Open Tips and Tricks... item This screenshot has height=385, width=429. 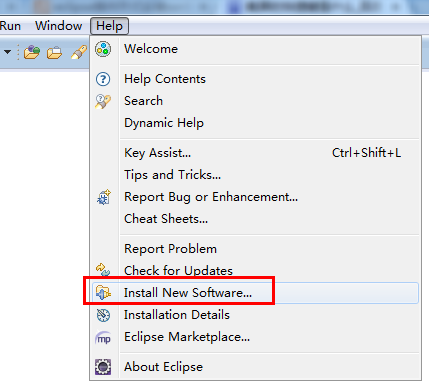coord(255,175)
